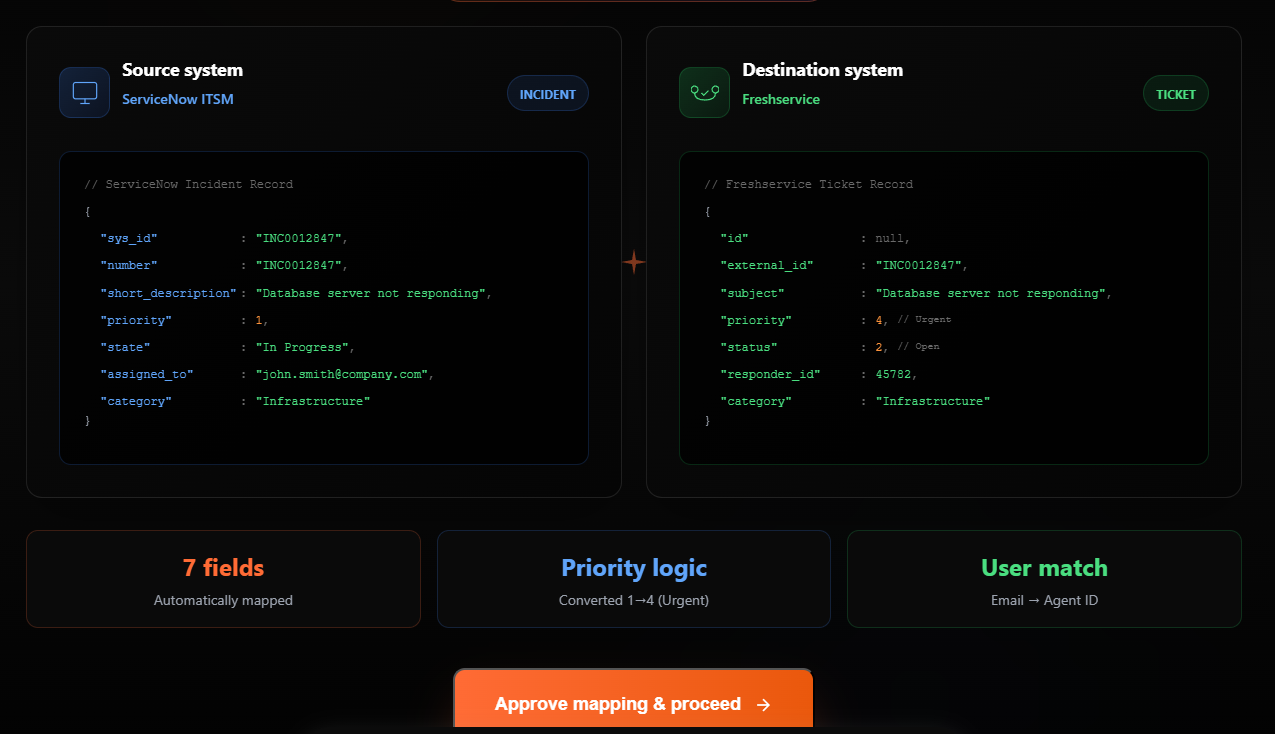This screenshot has height=734, width=1275.
Task: Click the ServiceNow Incident Record code block
Action: (x=323, y=307)
